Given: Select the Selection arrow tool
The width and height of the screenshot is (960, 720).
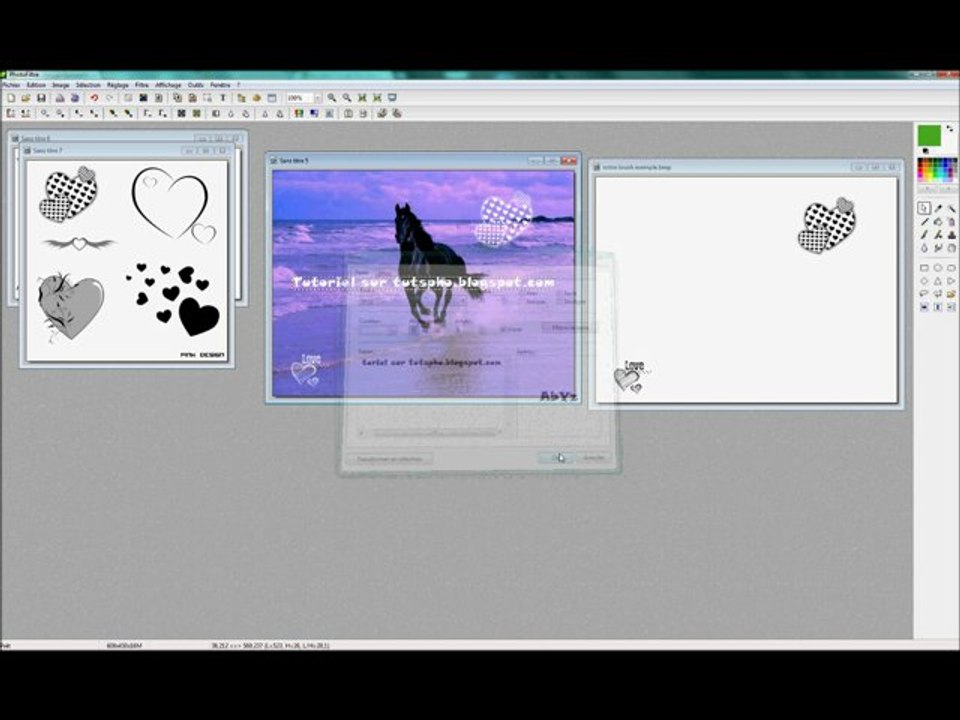Looking at the screenshot, I should pyautogui.click(x=924, y=208).
